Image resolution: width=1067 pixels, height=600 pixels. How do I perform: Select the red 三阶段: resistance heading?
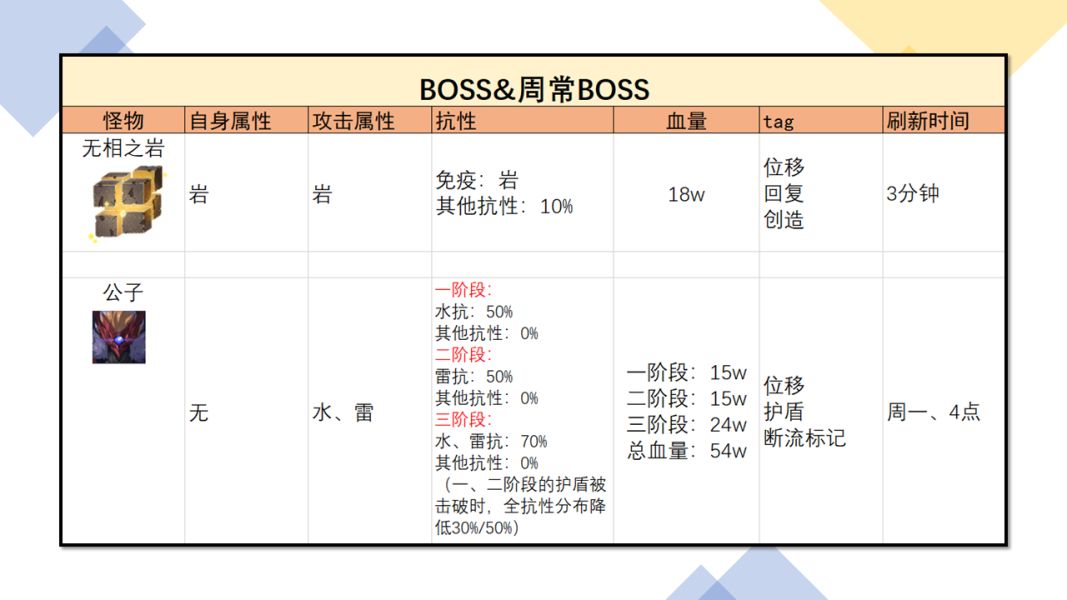click(463, 419)
